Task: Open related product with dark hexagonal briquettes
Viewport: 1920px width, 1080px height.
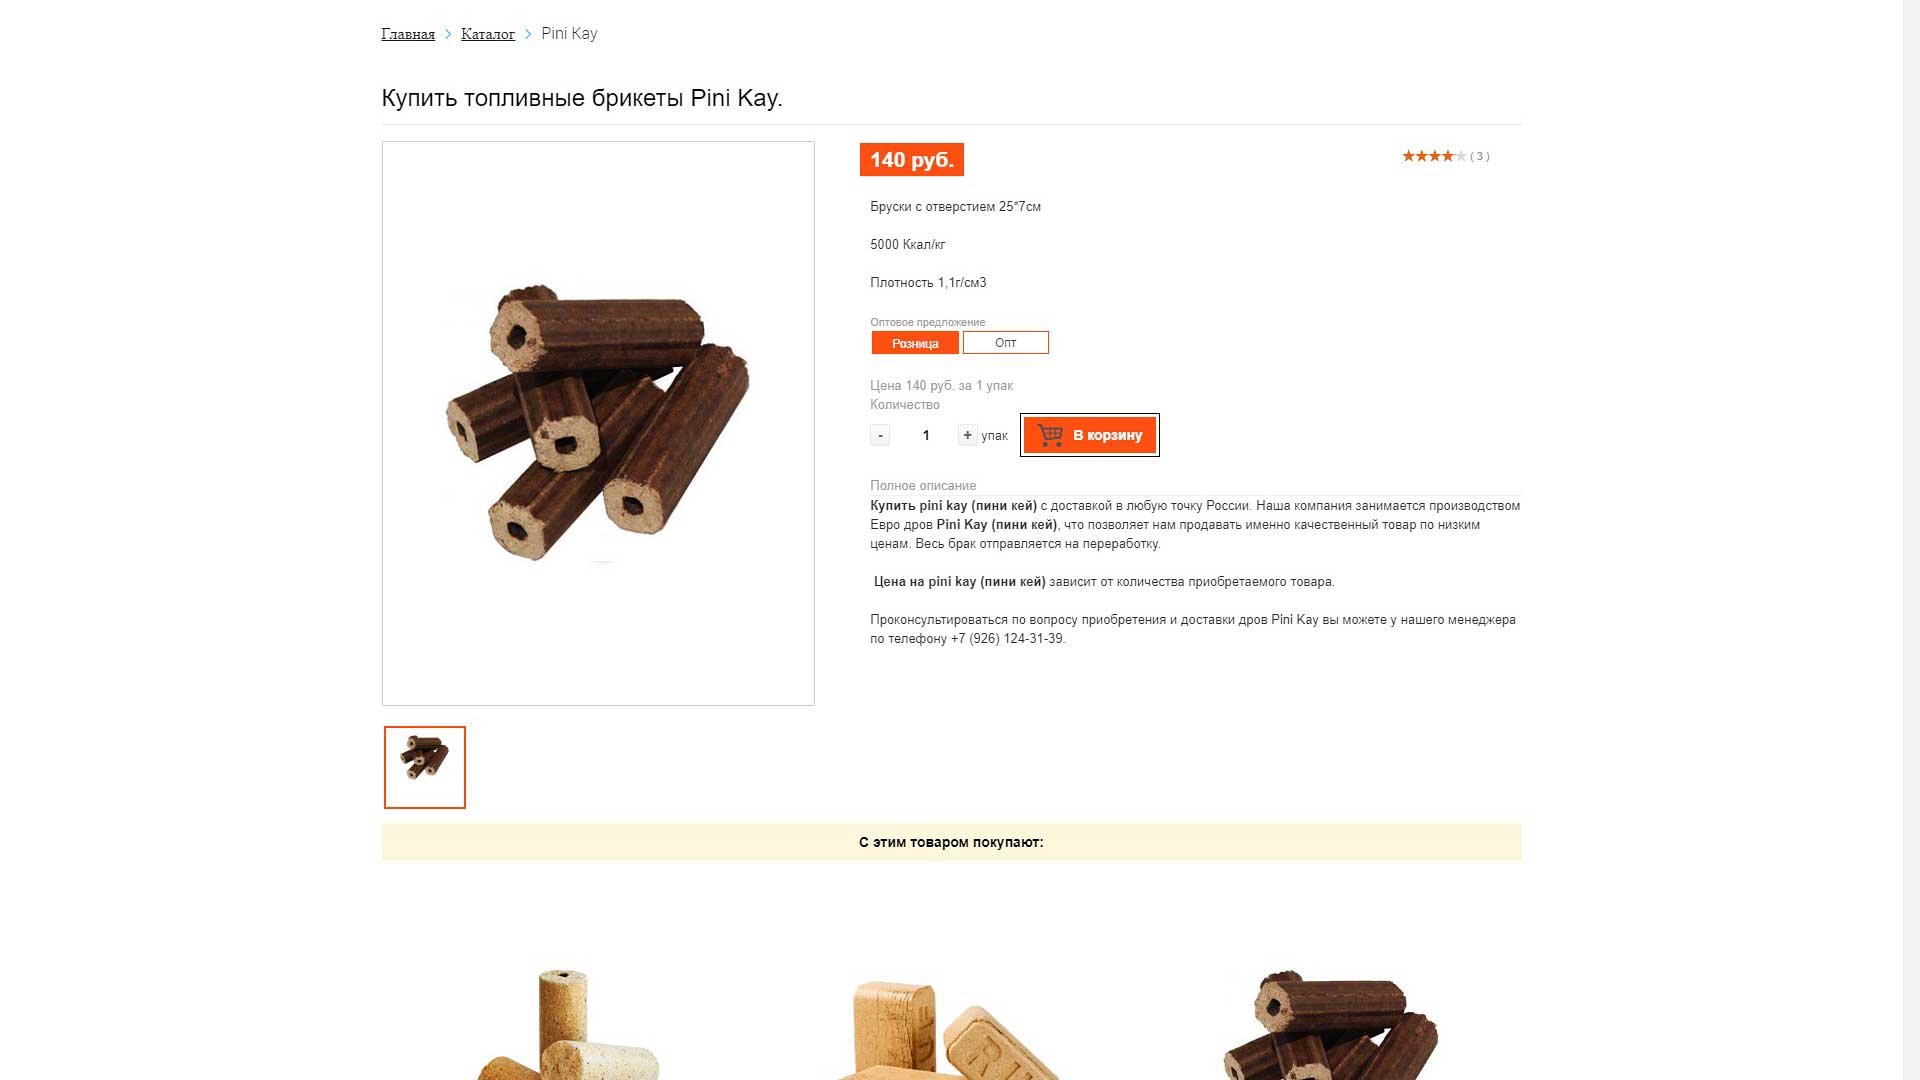Action: [1330, 1025]
